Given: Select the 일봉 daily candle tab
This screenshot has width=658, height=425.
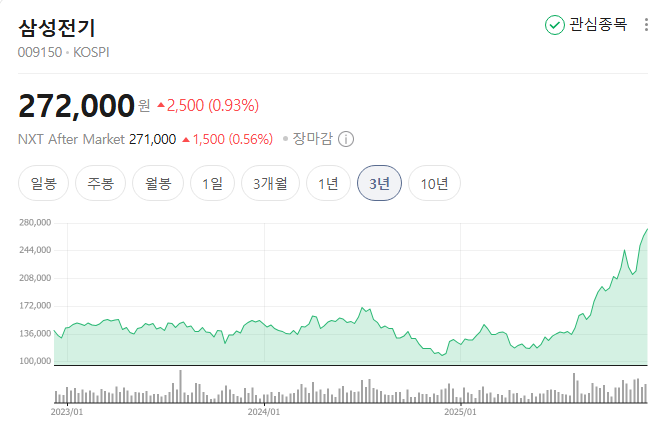Looking at the screenshot, I should pos(43,183).
